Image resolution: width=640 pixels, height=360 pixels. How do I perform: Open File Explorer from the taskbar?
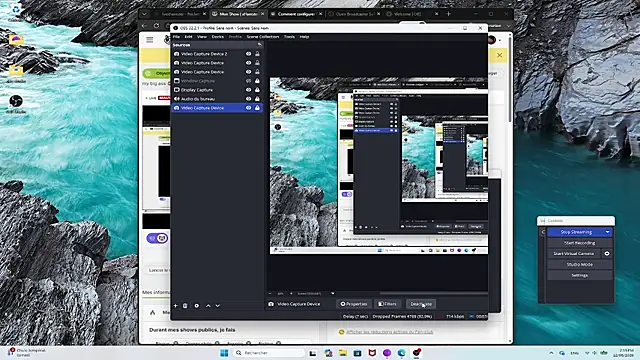click(x=343, y=353)
